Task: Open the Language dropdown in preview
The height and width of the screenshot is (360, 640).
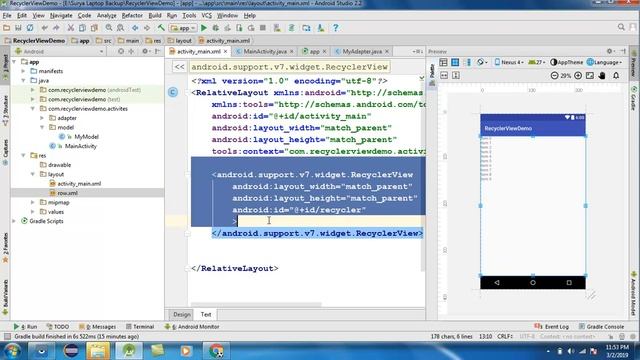Action: click(604, 62)
